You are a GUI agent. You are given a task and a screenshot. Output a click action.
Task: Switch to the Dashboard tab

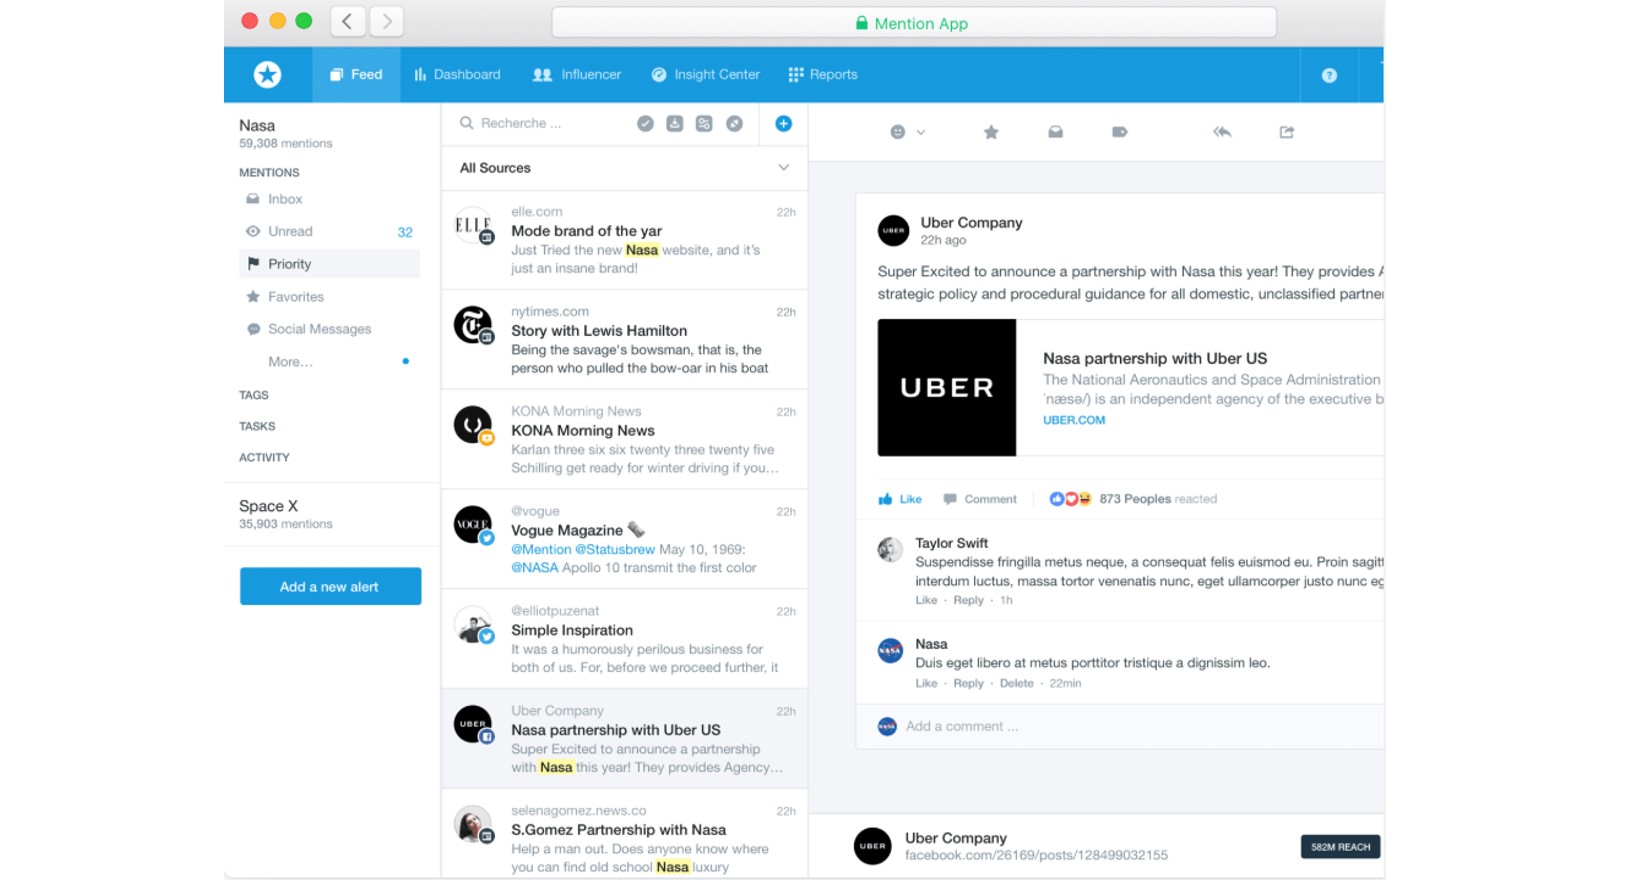pyautogui.click(x=457, y=75)
